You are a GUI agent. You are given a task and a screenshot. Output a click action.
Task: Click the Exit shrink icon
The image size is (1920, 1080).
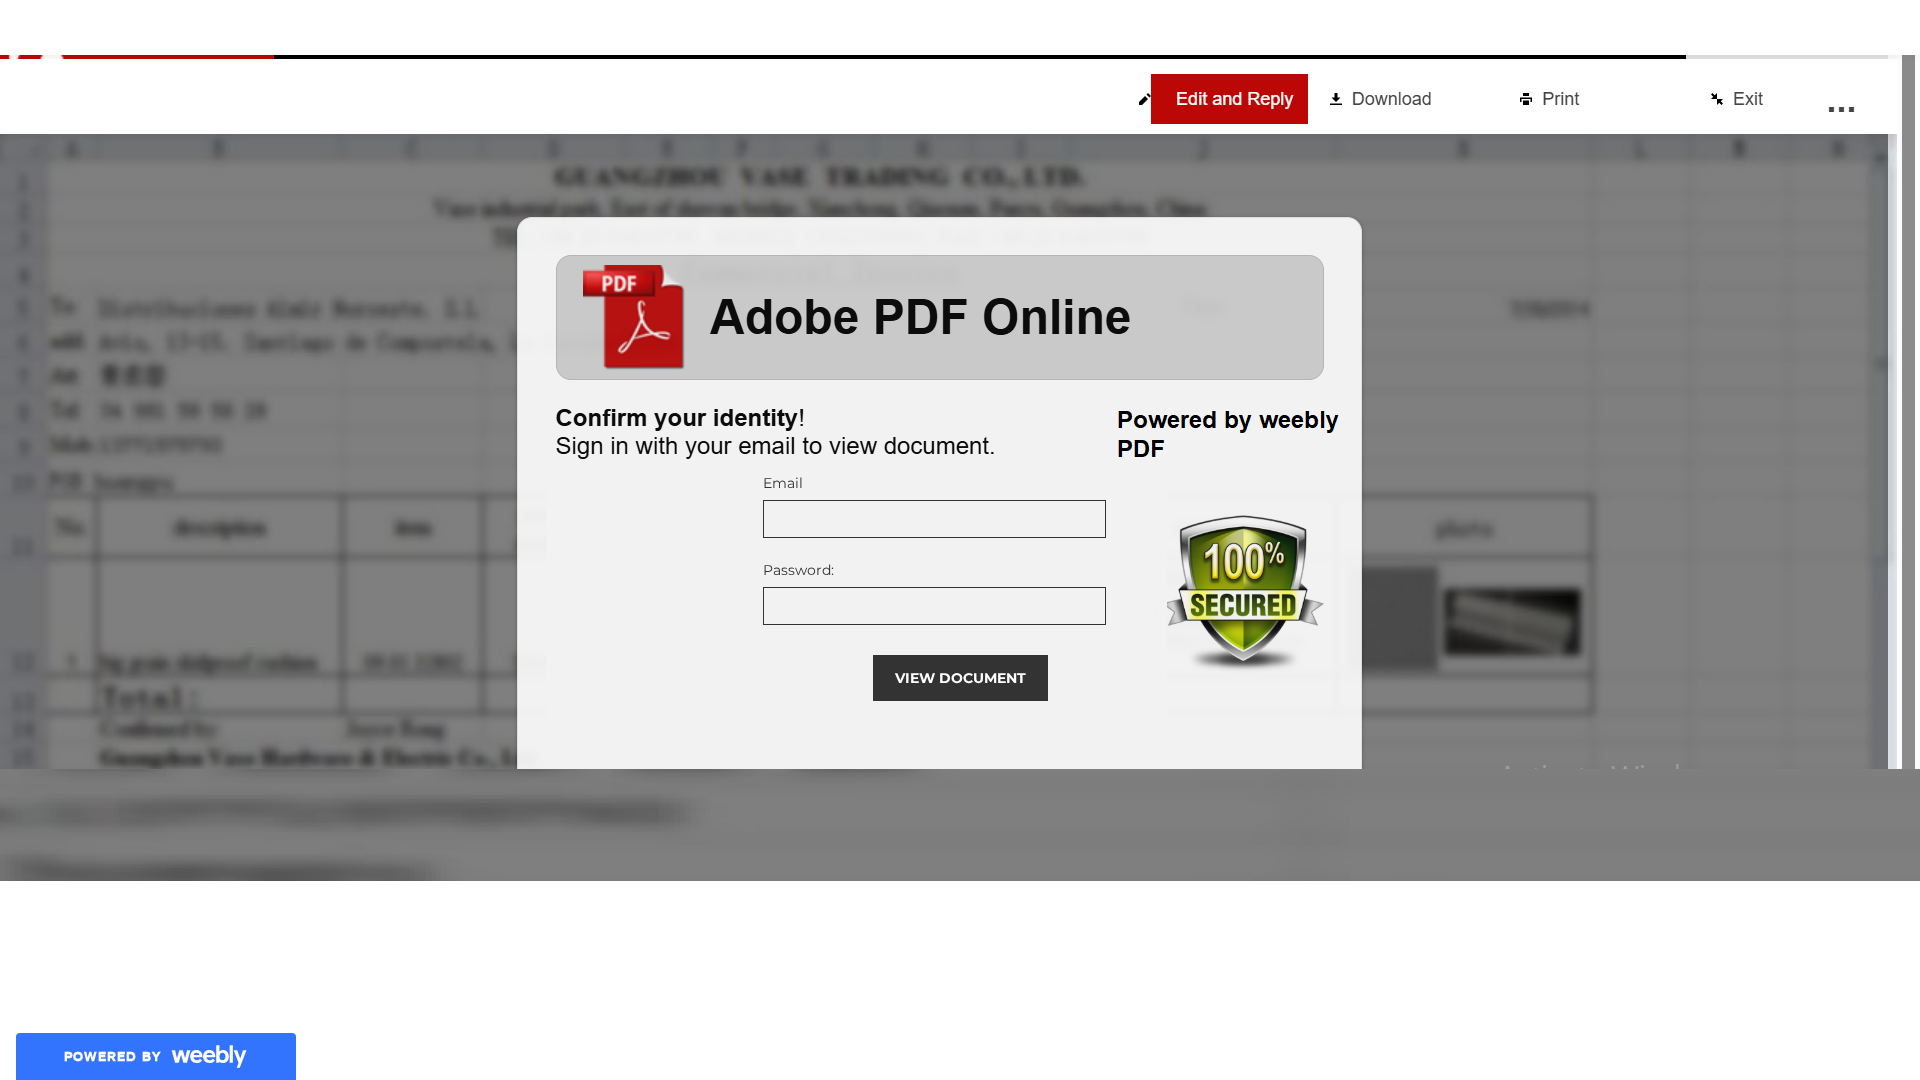click(1717, 99)
